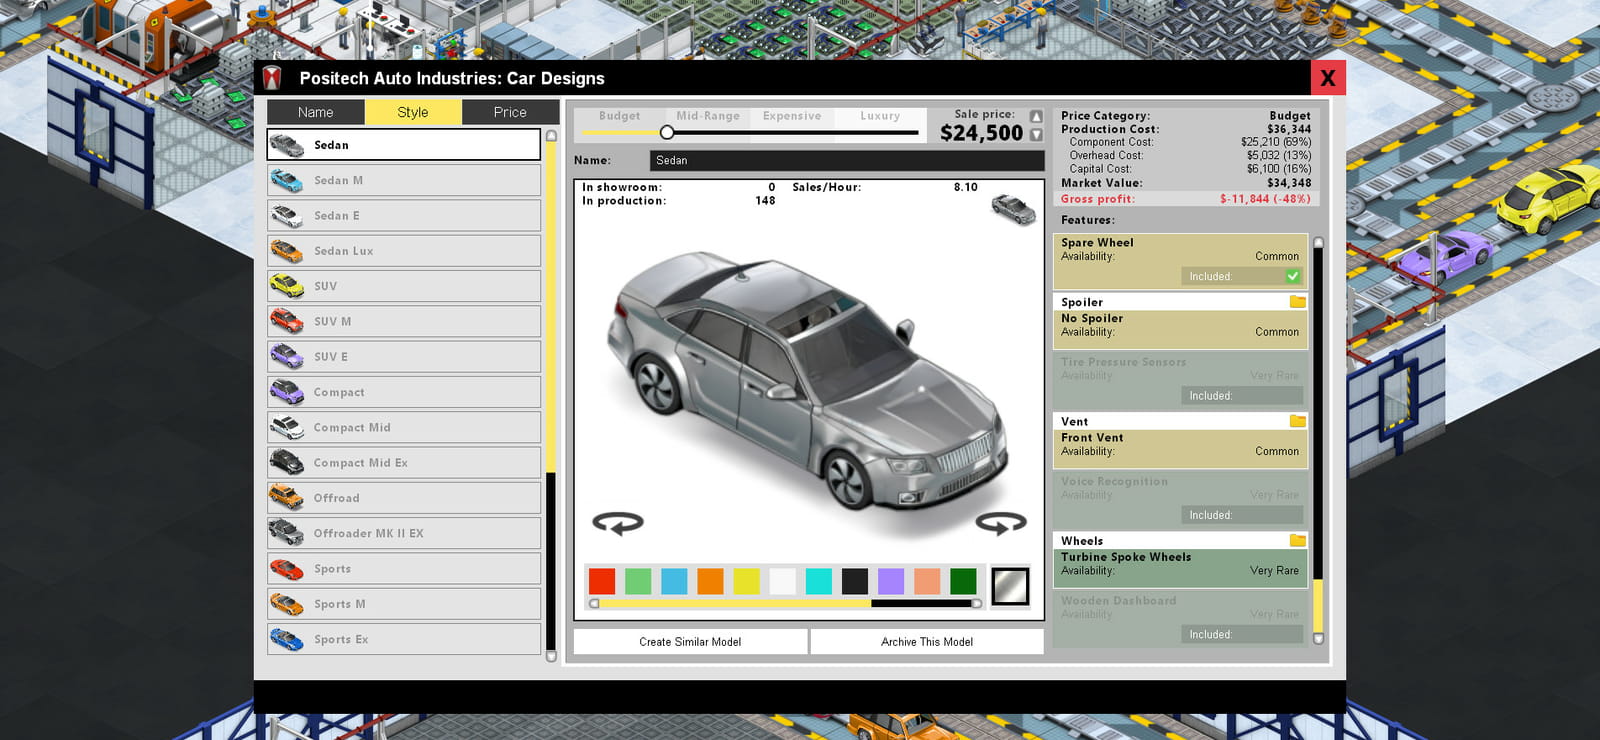
Task: Rotate car preview clockwise with right arrow
Action: [1001, 523]
